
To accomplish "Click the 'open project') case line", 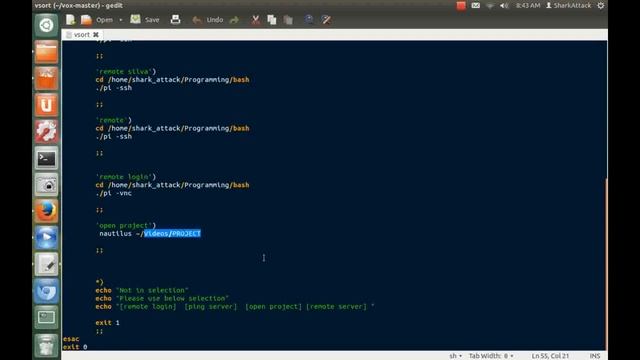I will [126, 225].
